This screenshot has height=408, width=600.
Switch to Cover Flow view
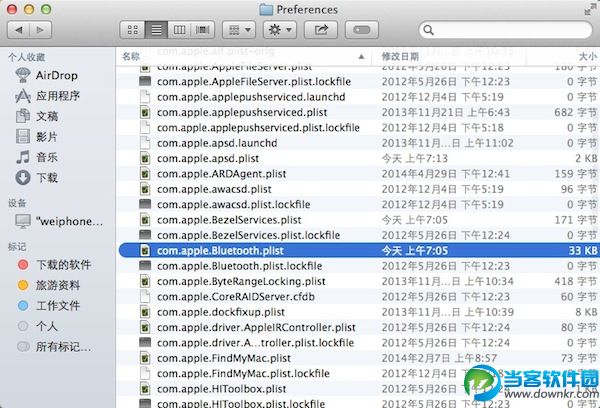pyautogui.click(x=202, y=30)
